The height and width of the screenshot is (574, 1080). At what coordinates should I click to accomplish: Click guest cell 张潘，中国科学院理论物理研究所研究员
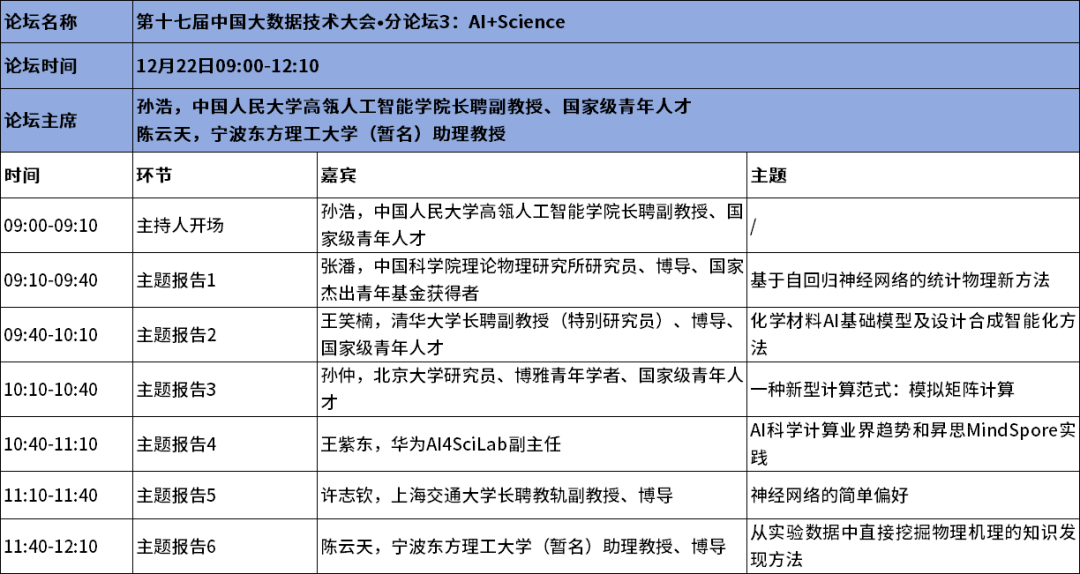point(532,280)
